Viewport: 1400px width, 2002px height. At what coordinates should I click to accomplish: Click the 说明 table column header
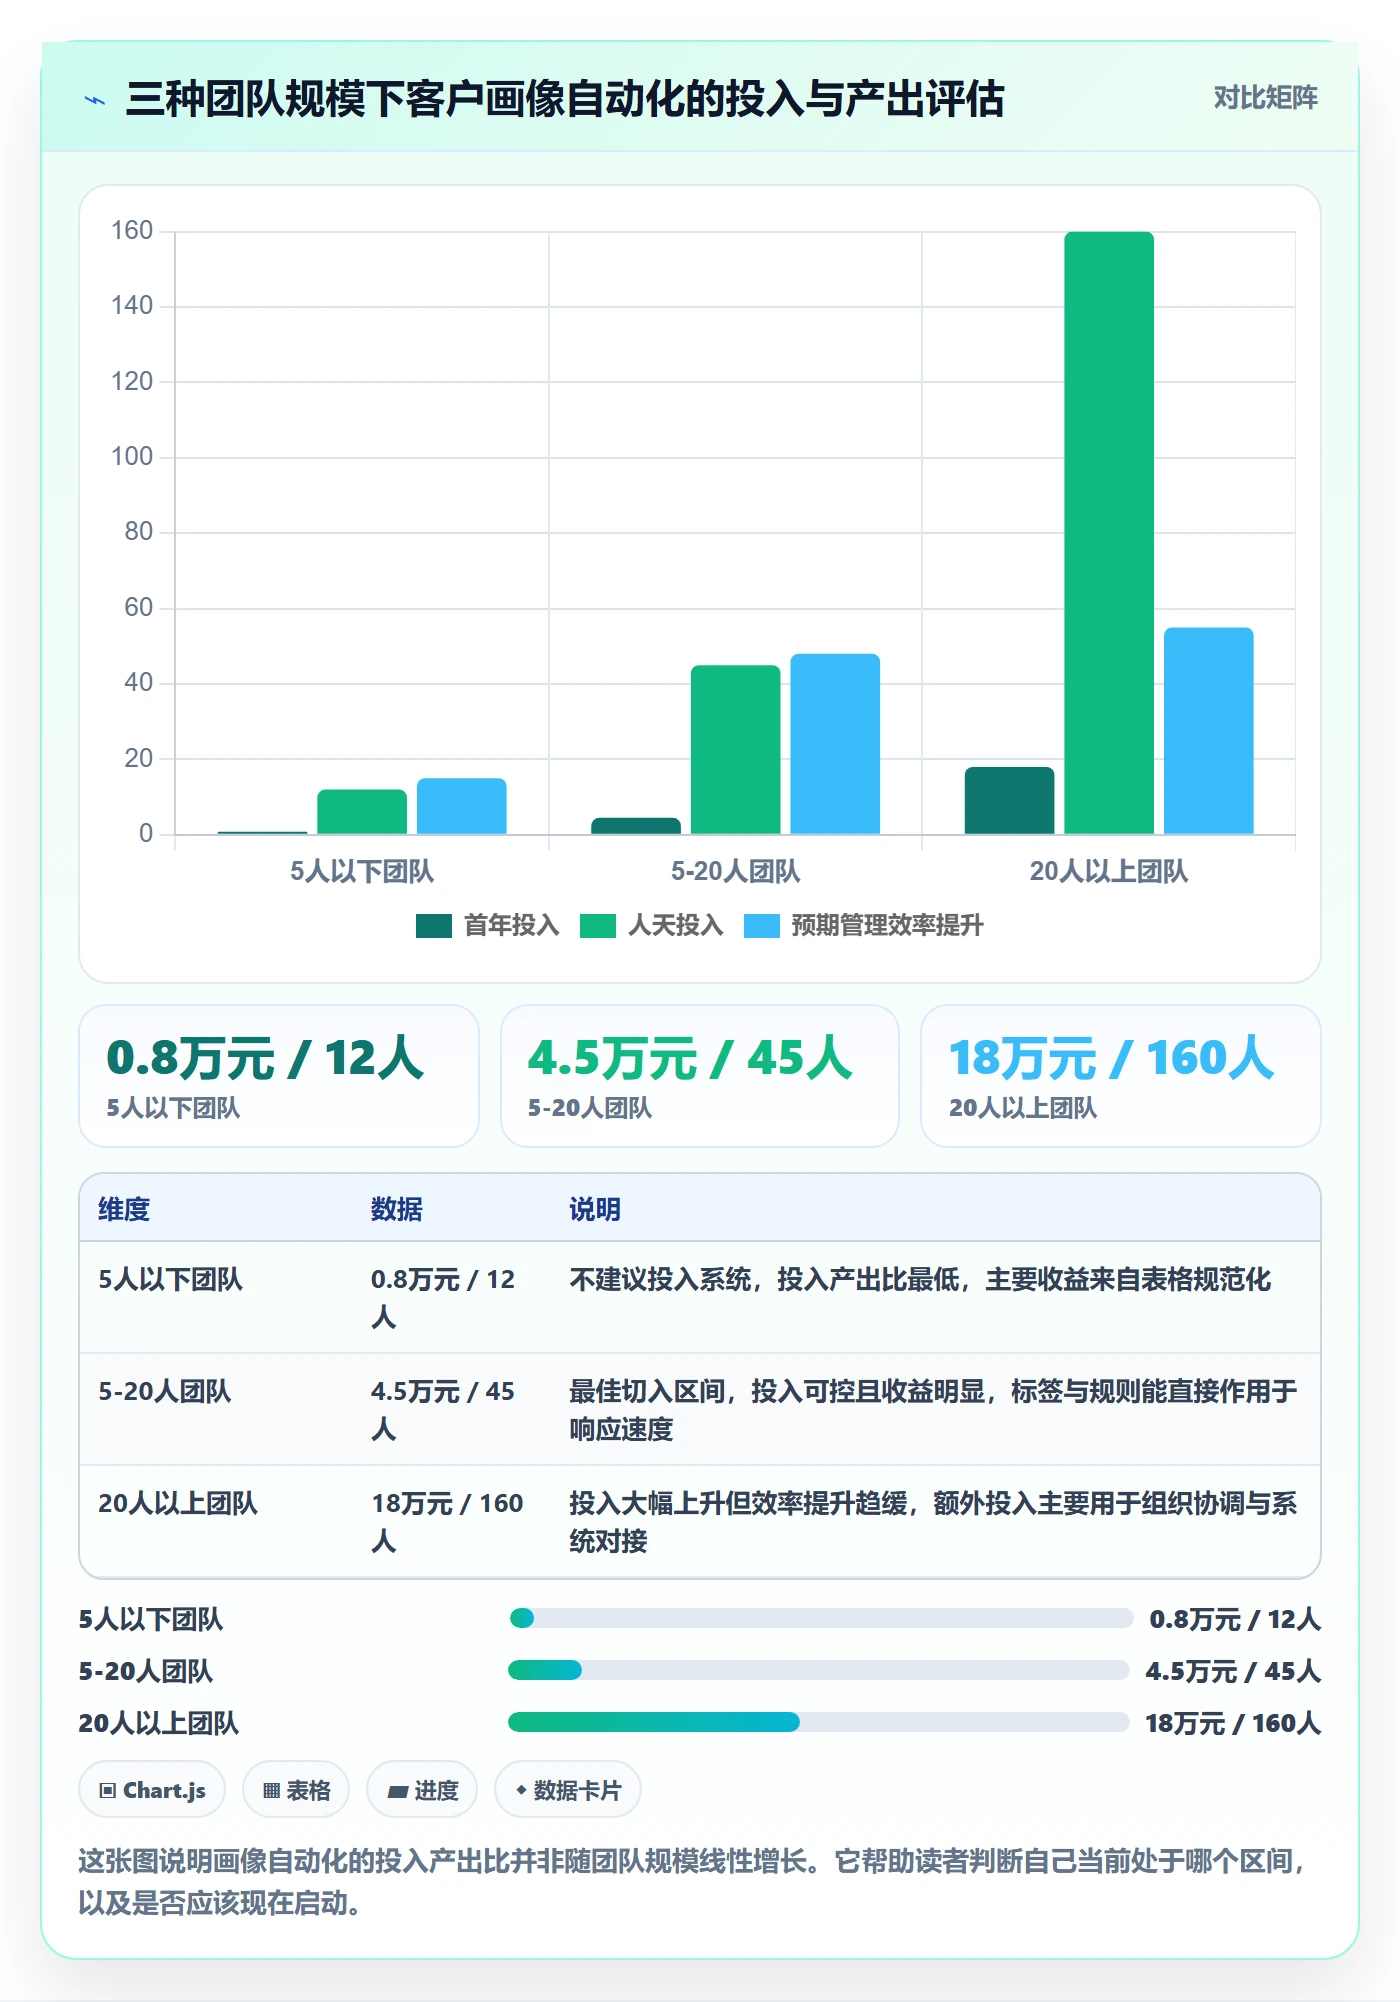coord(595,1209)
